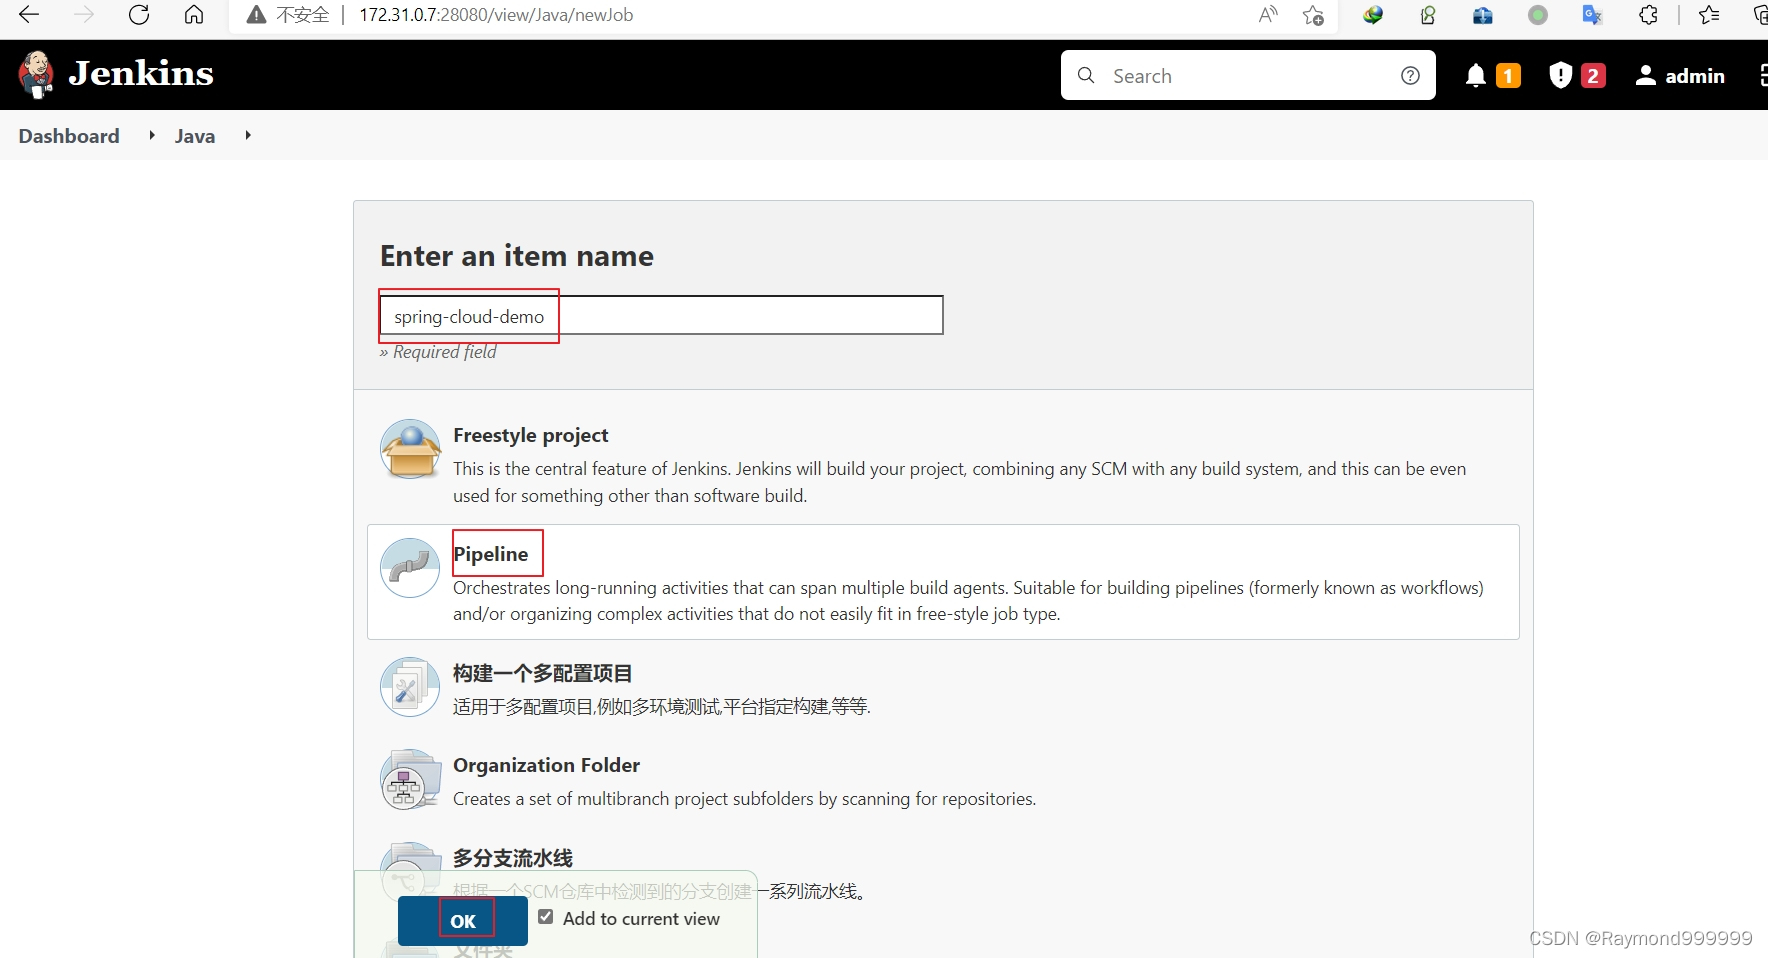Toggle Add to current view checkbox
This screenshot has width=1768, height=958.
[546, 917]
